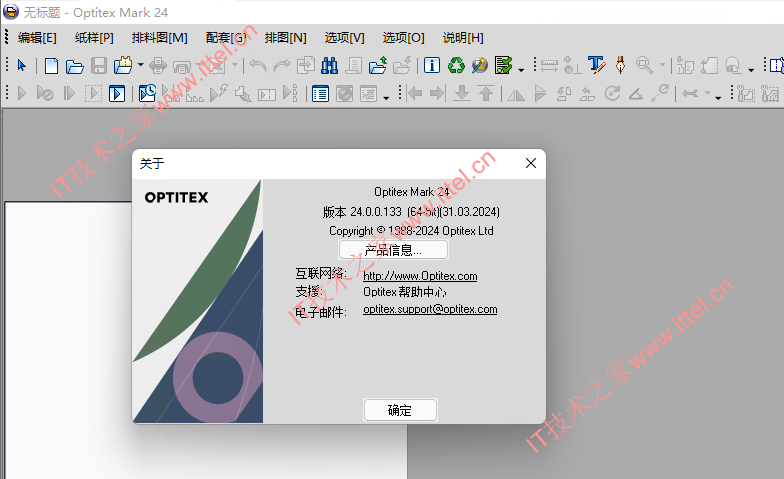Open the 排图[N] menu
The height and width of the screenshot is (479, 784).
click(x=286, y=38)
